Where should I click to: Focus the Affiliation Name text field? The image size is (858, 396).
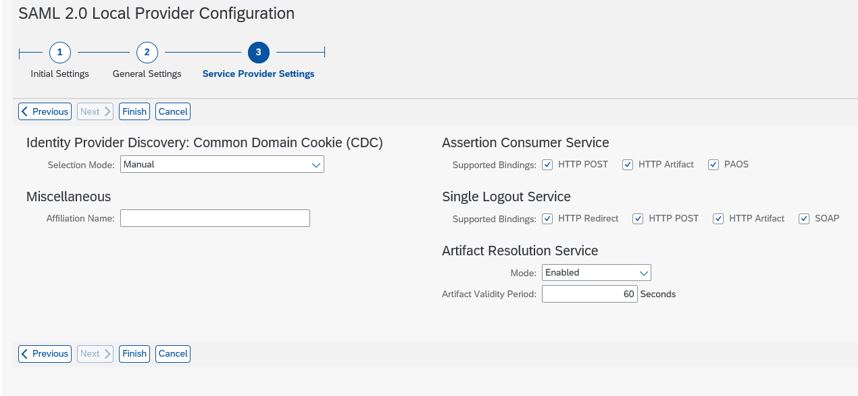(x=215, y=218)
